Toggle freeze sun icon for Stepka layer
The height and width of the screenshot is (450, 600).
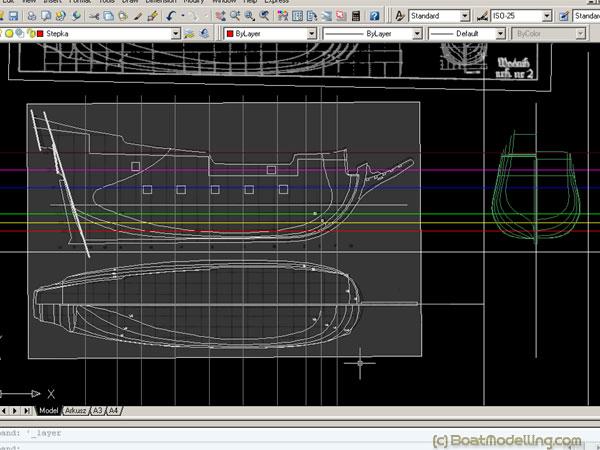(x=10, y=34)
